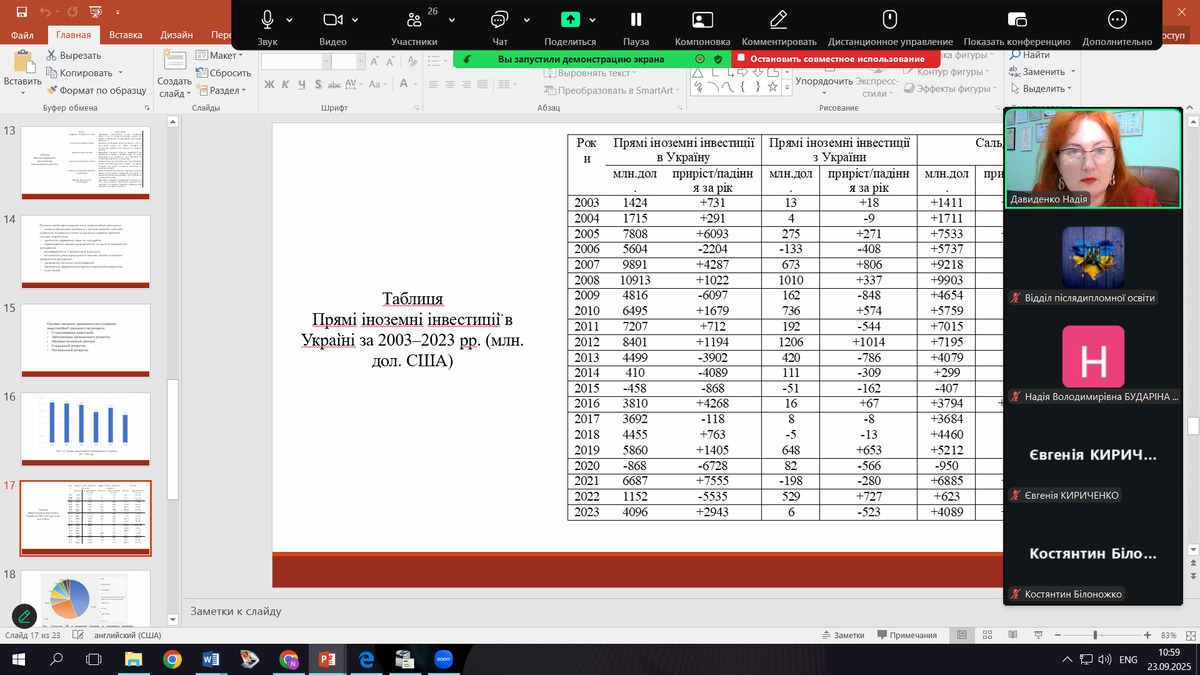Open the Раздел section dropdown

click(222, 90)
